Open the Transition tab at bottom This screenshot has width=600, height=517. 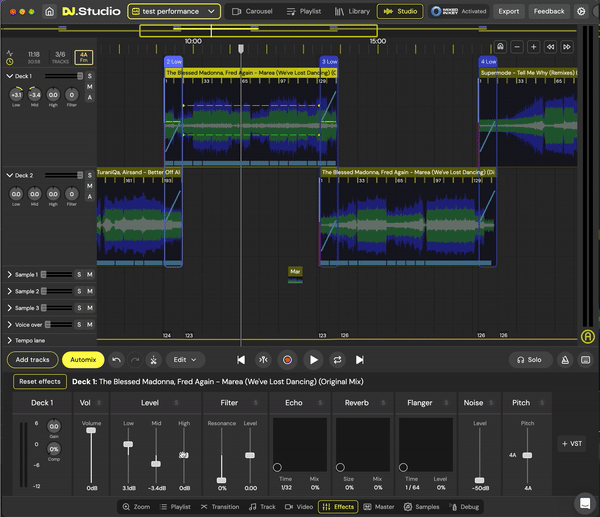point(220,507)
